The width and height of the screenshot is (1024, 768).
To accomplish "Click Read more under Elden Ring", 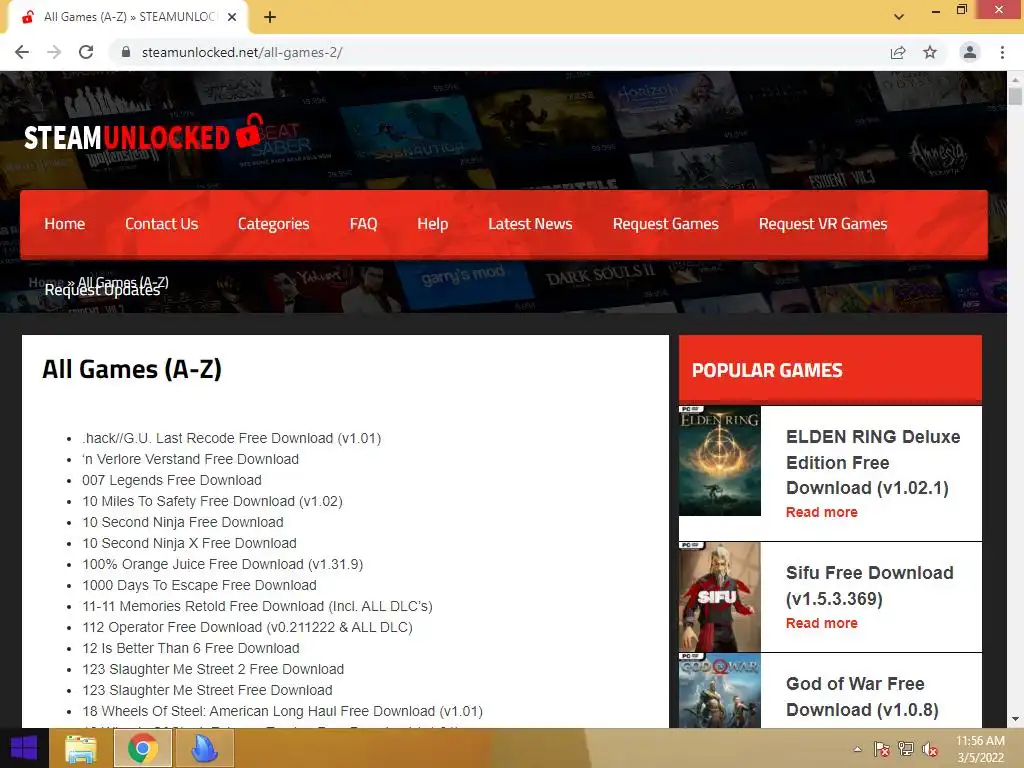I will [822, 512].
